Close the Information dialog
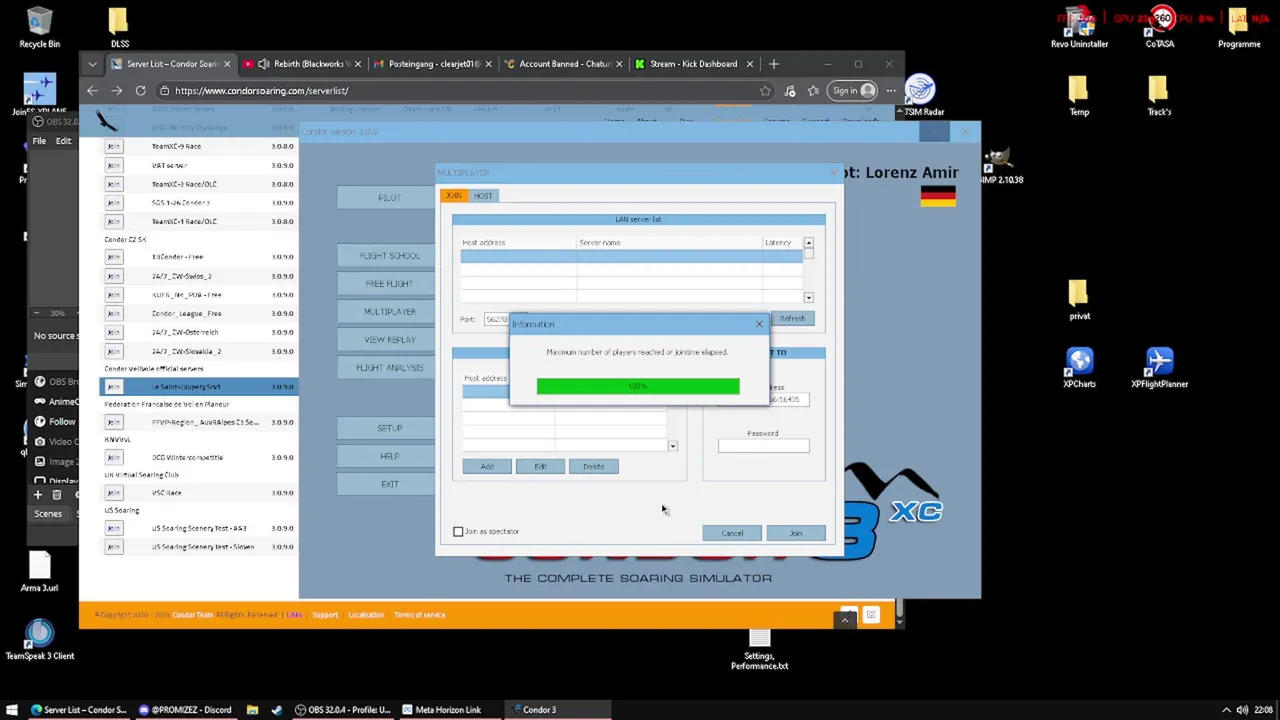Image resolution: width=1280 pixels, height=720 pixels. [x=759, y=324]
